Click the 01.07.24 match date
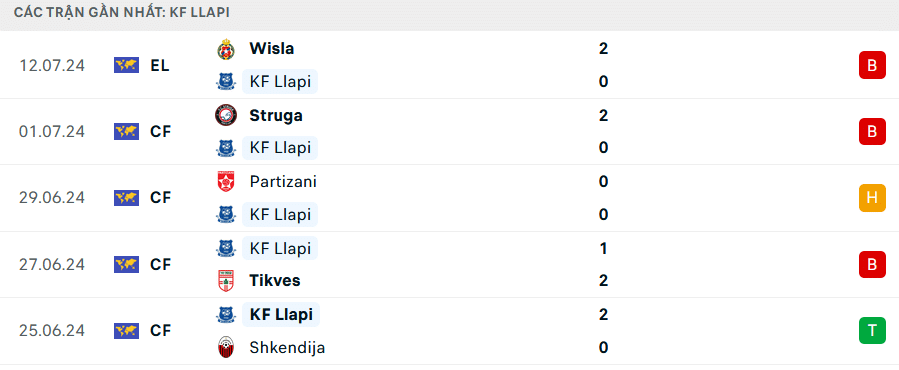Viewport: 899px width, 370px height. click(x=52, y=132)
